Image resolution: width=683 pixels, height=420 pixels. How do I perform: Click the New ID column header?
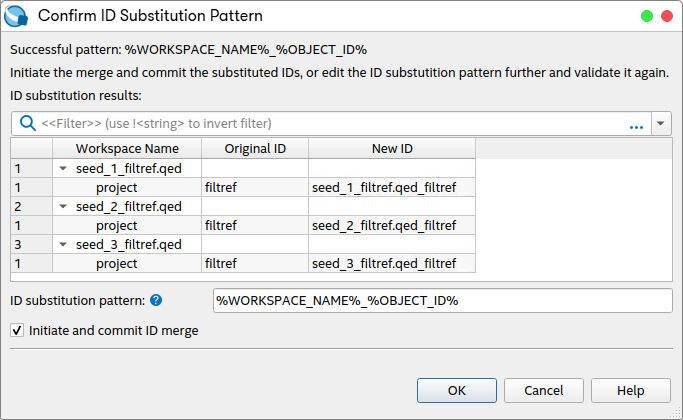[x=392, y=149]
